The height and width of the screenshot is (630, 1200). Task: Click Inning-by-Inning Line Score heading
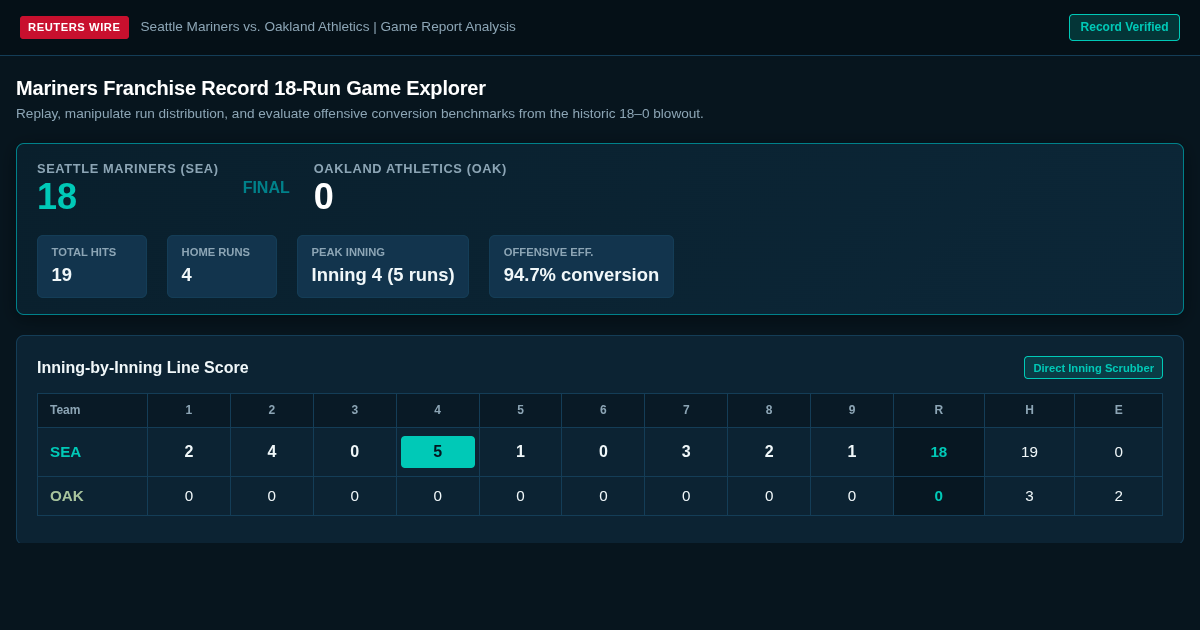[143, 368]
